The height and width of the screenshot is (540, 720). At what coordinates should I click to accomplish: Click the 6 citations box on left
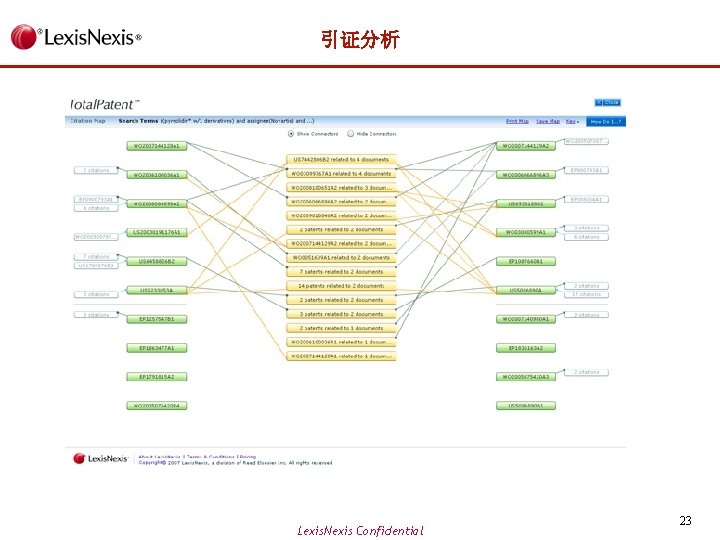click(x=96, y=208)
